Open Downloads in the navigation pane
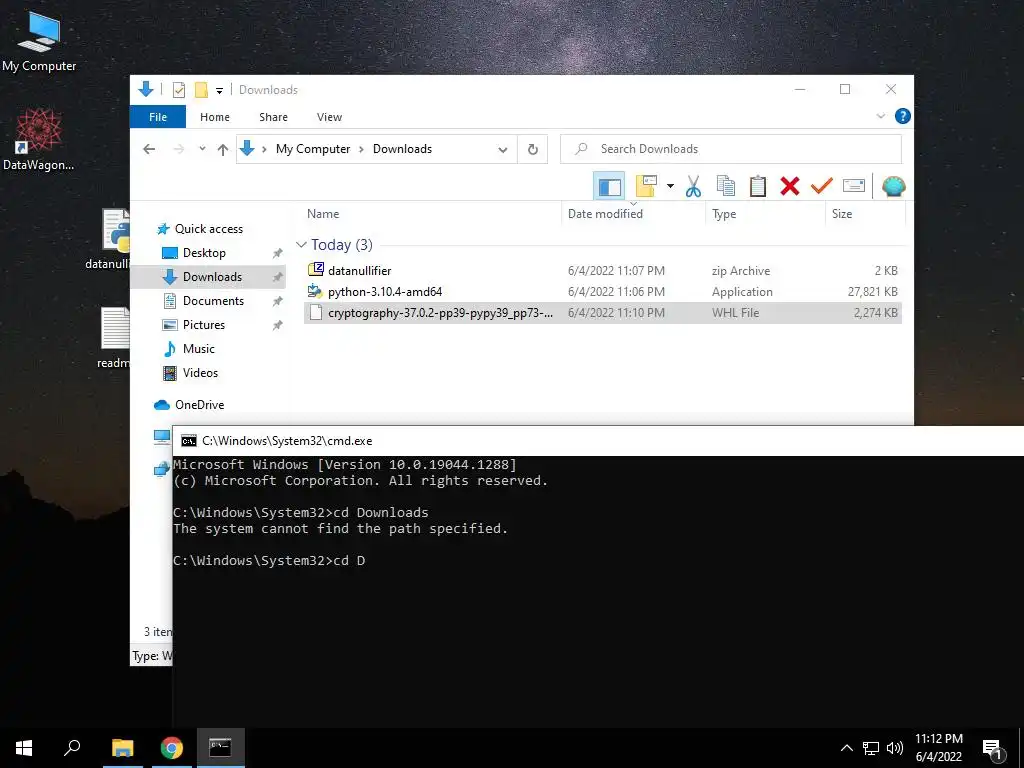The image size is (1024, 768). [x=212, y=277]
